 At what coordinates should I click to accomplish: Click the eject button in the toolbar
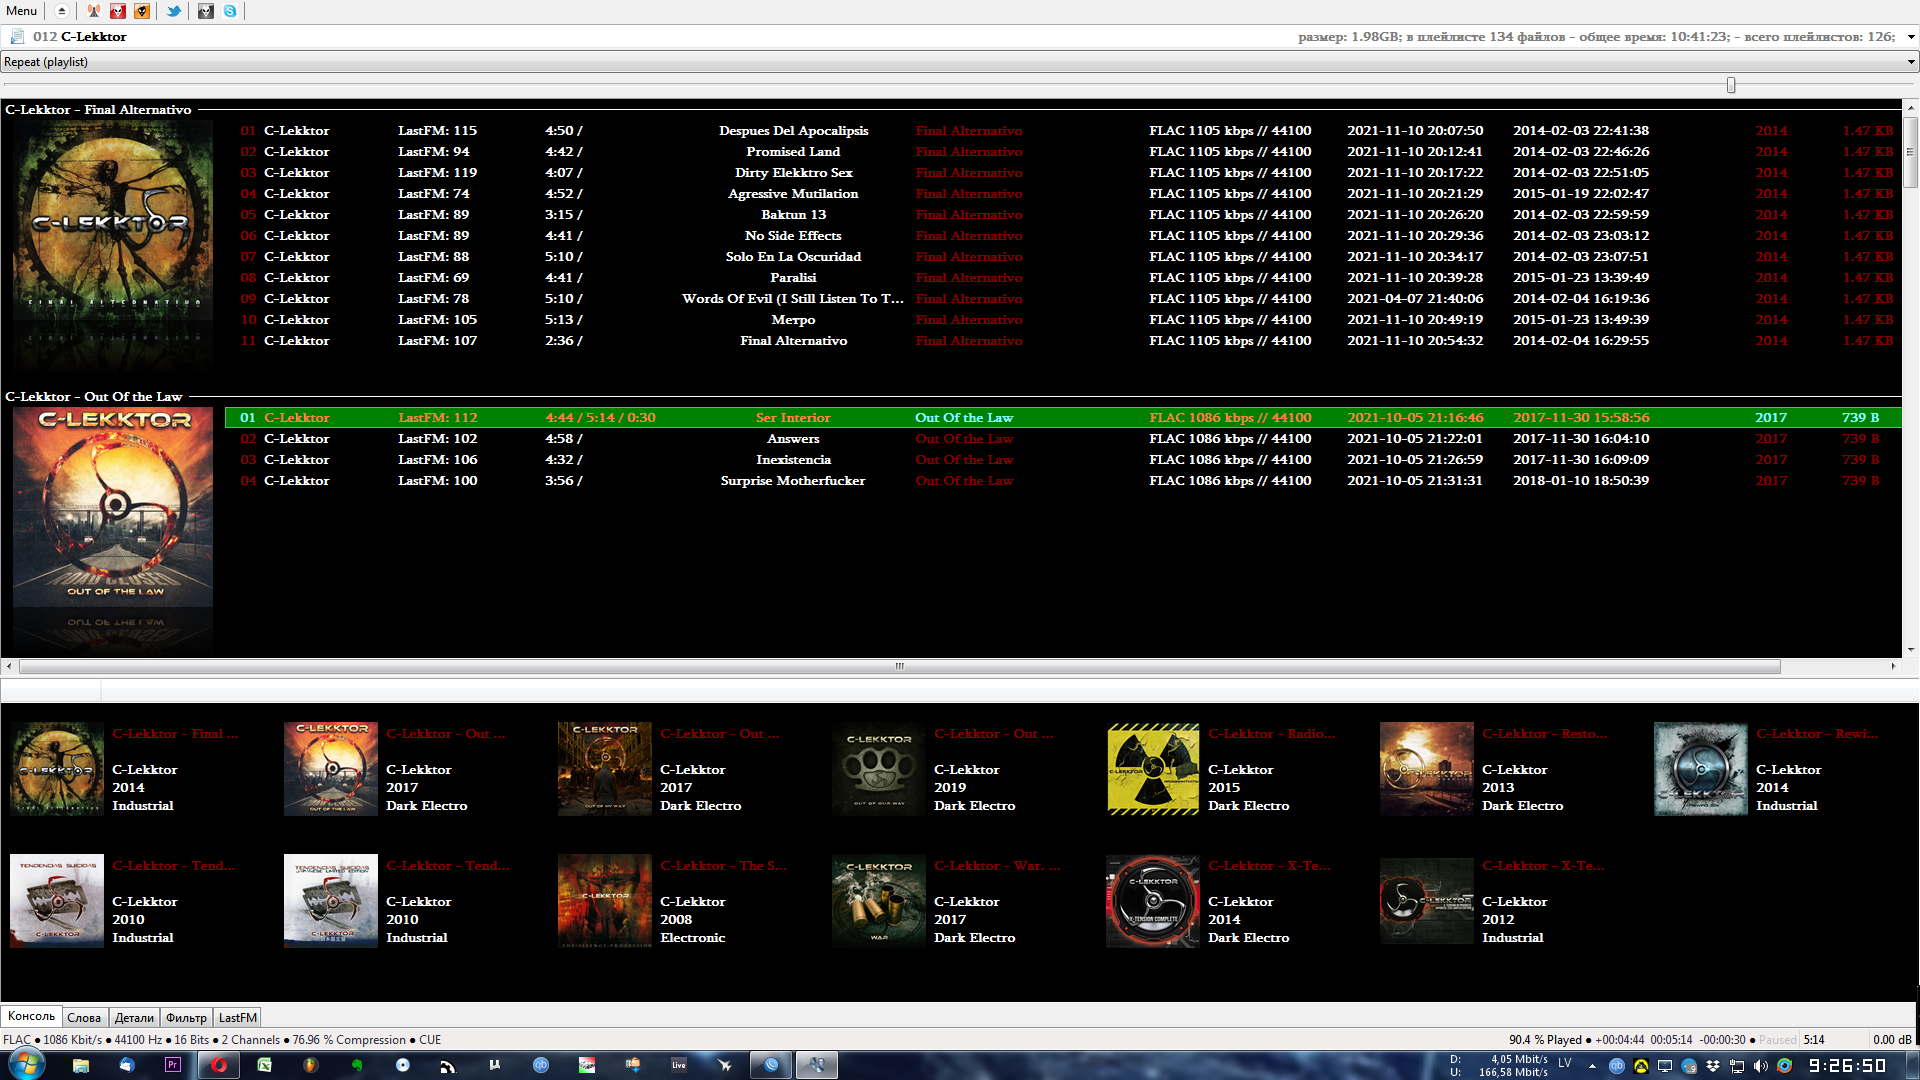click(62, 11)
